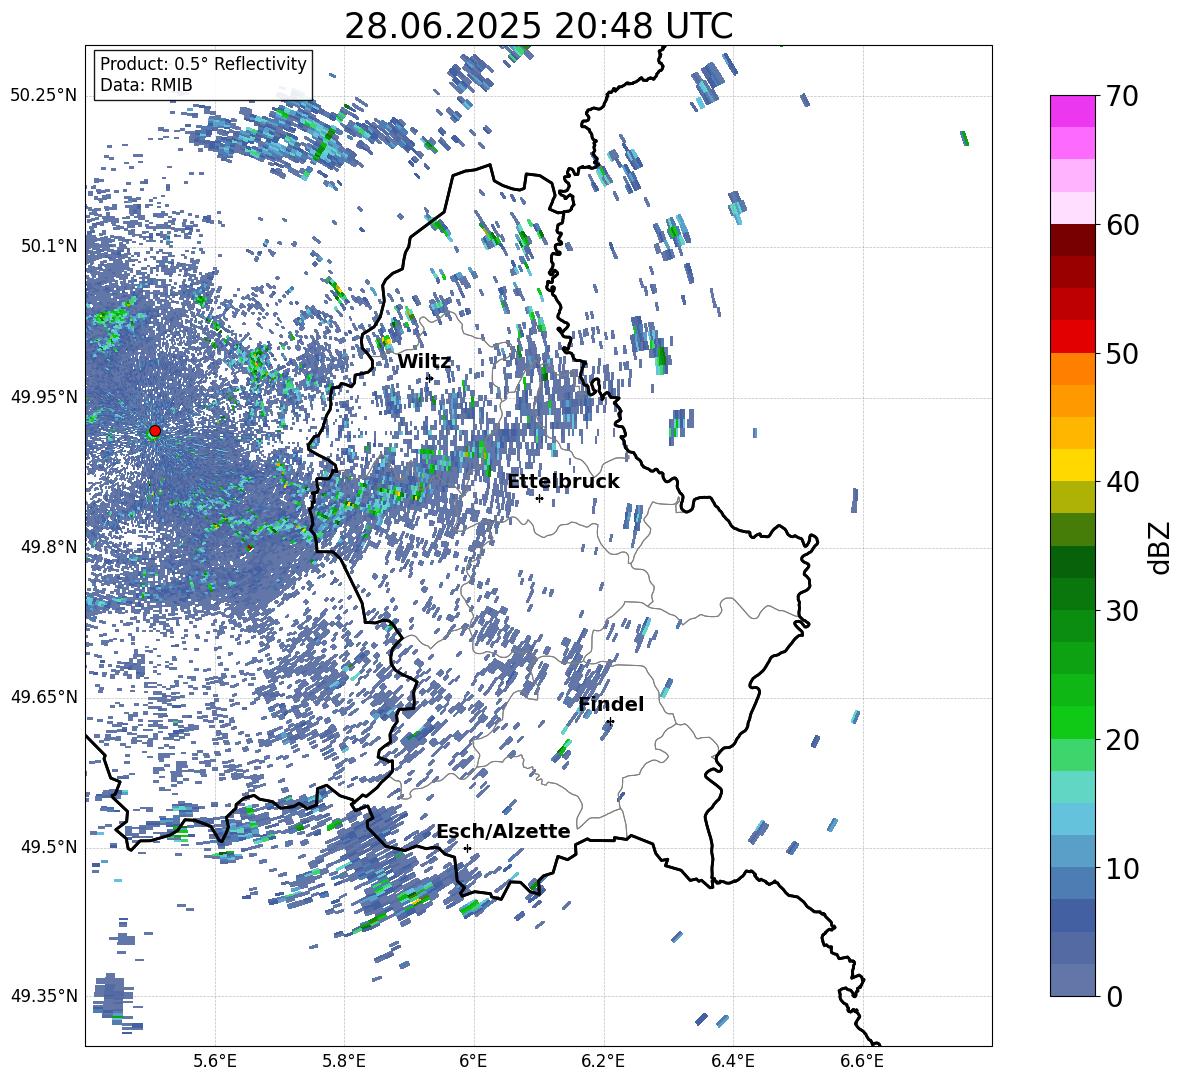Click the 5.8°E longitude tick label

point(344,1061)
